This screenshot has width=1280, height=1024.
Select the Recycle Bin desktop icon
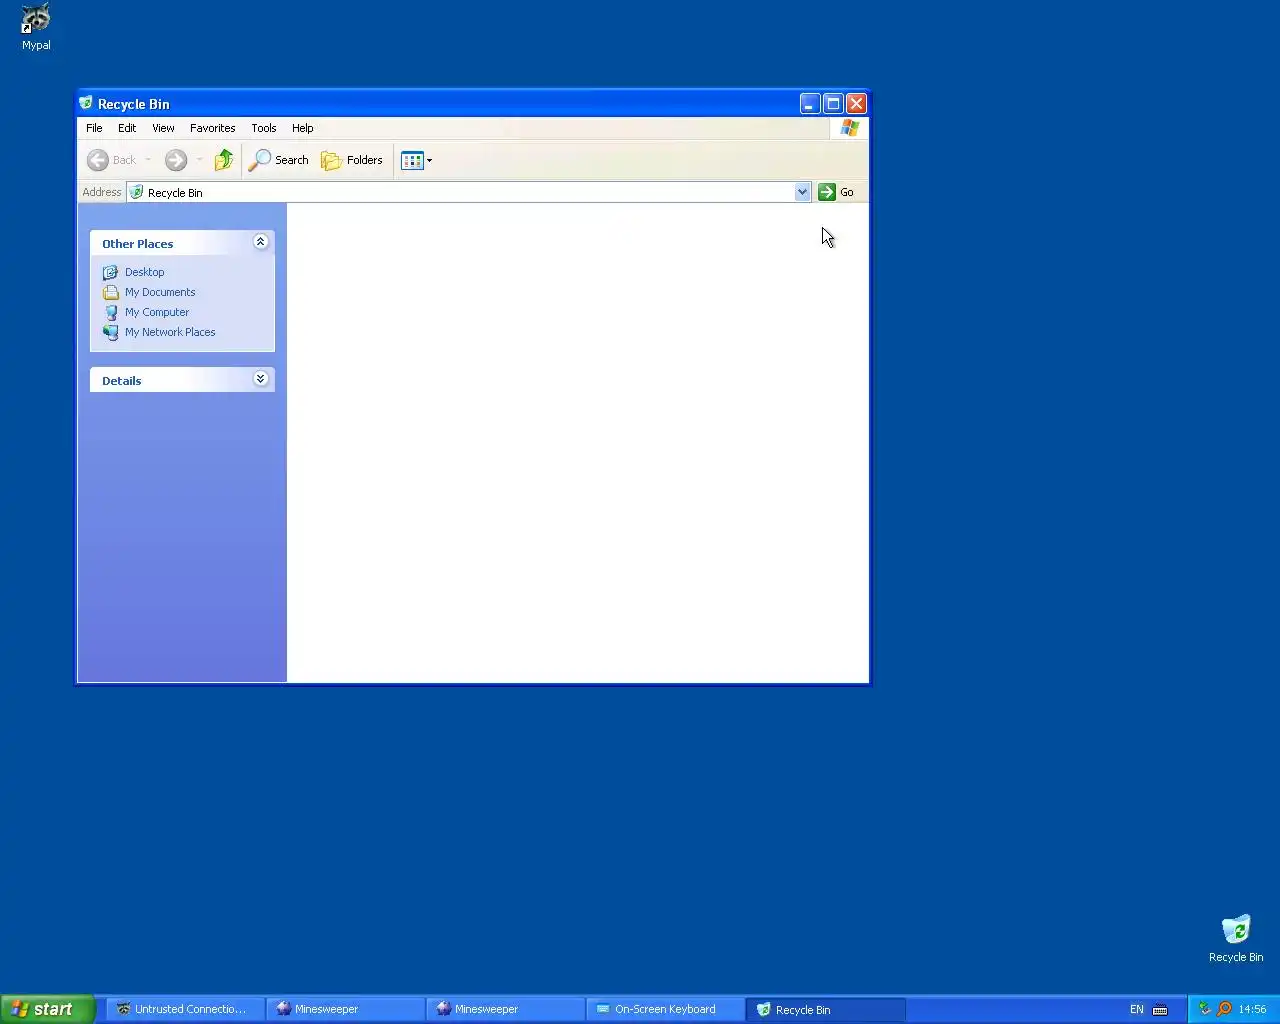click(x=1236, y=938)
